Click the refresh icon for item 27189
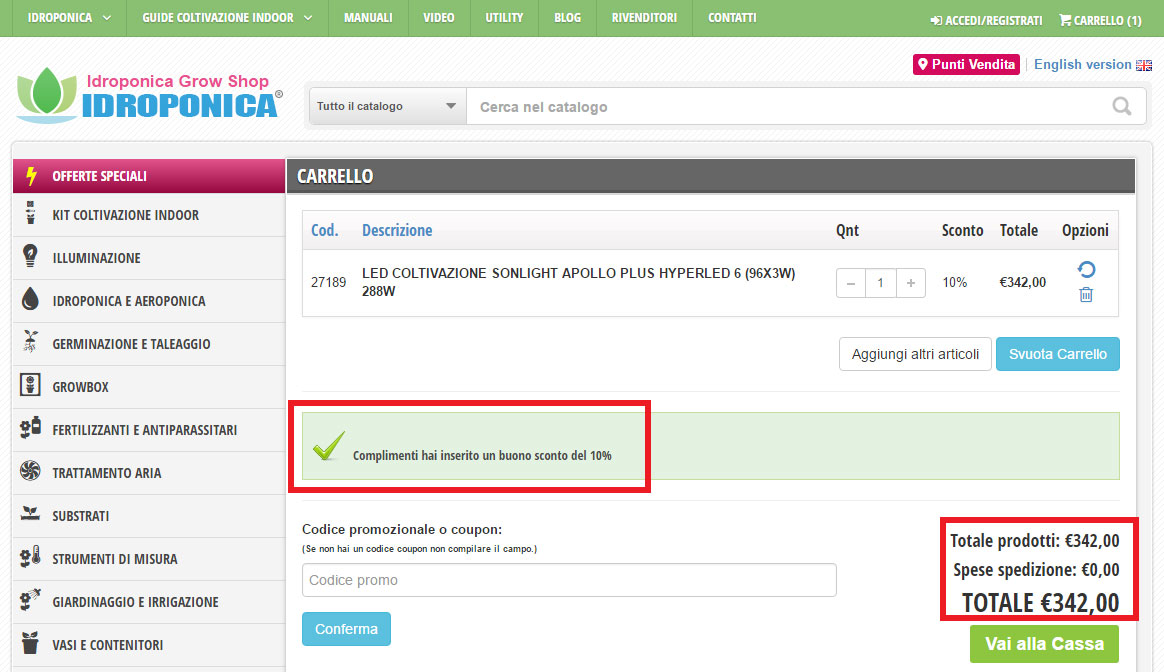 coord(1086,270)
